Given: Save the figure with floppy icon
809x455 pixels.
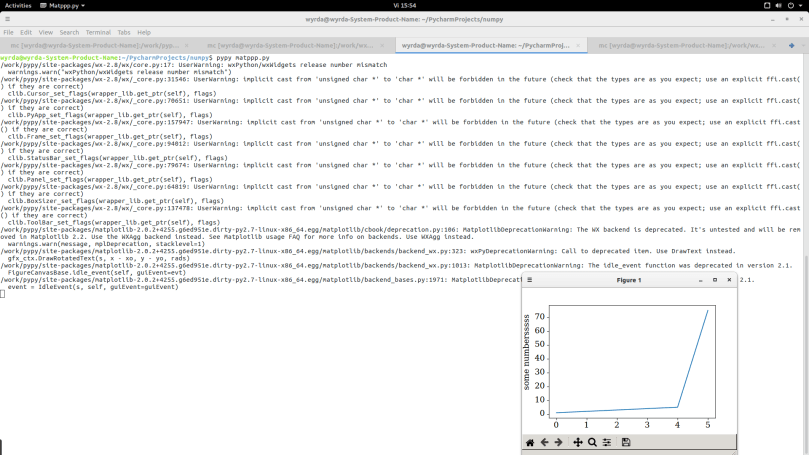Looking at the screenshot, I should coord(626,442).
